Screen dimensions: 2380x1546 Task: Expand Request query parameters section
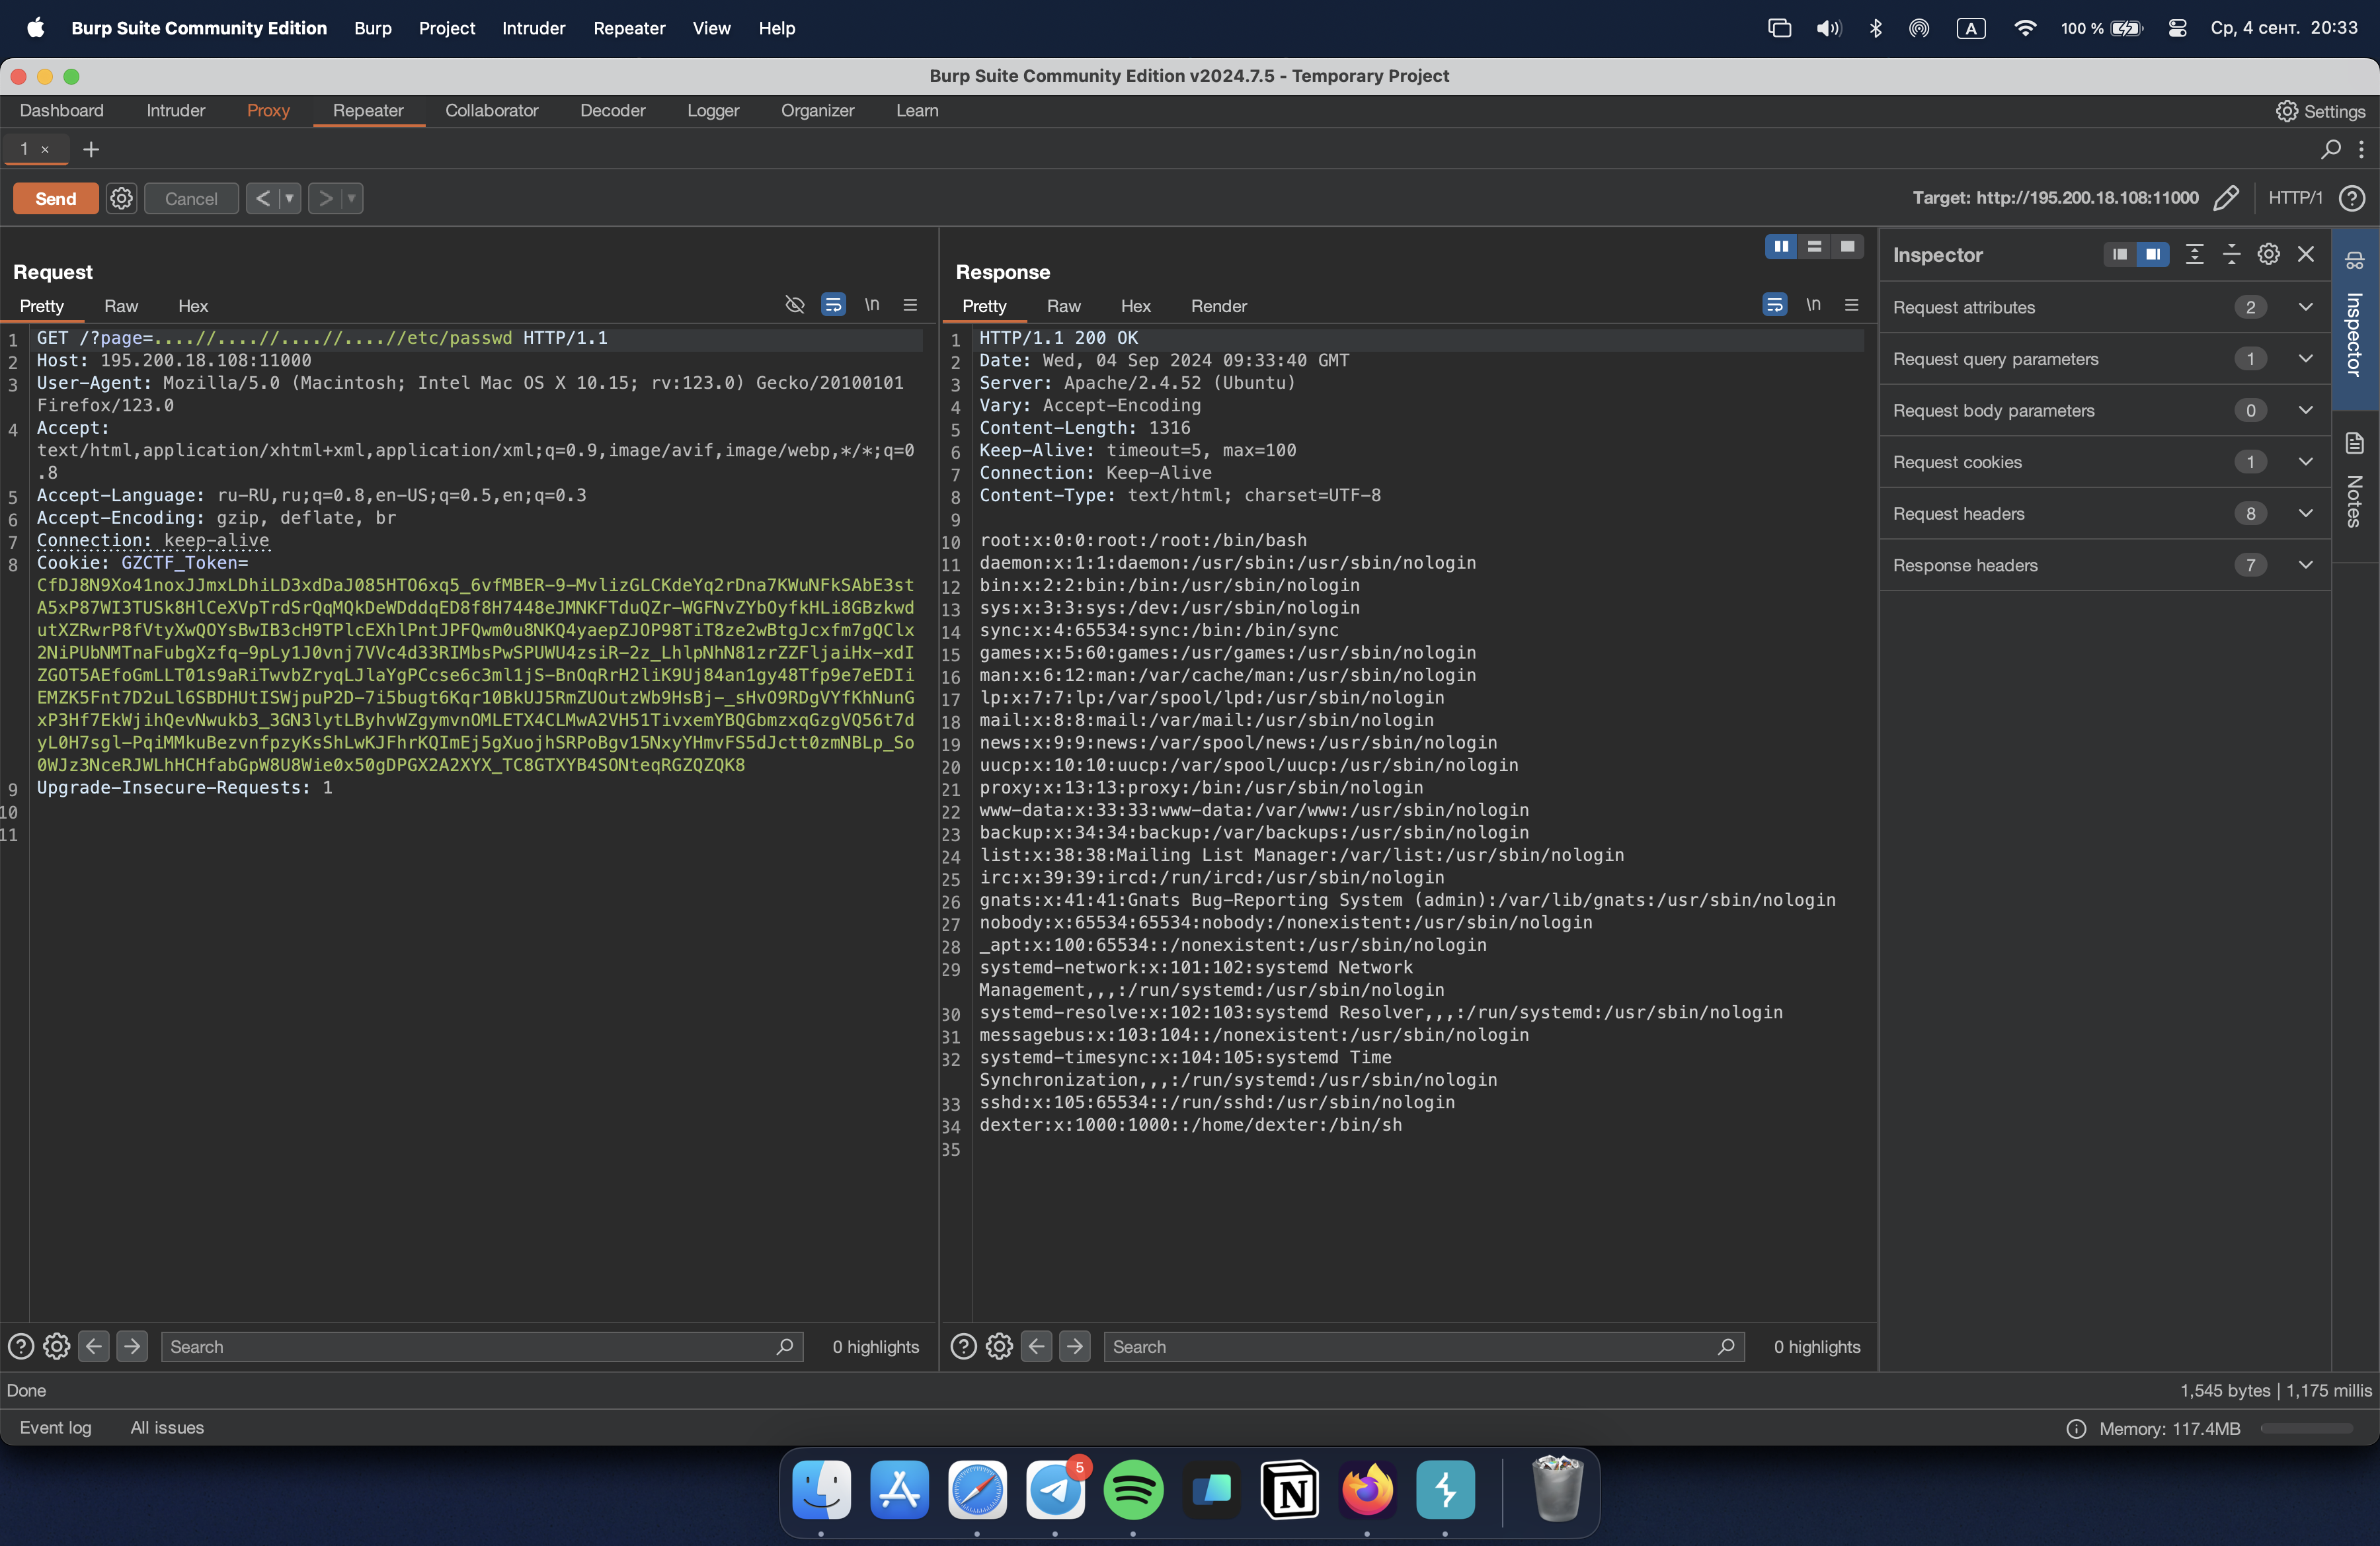[2305, 359]
